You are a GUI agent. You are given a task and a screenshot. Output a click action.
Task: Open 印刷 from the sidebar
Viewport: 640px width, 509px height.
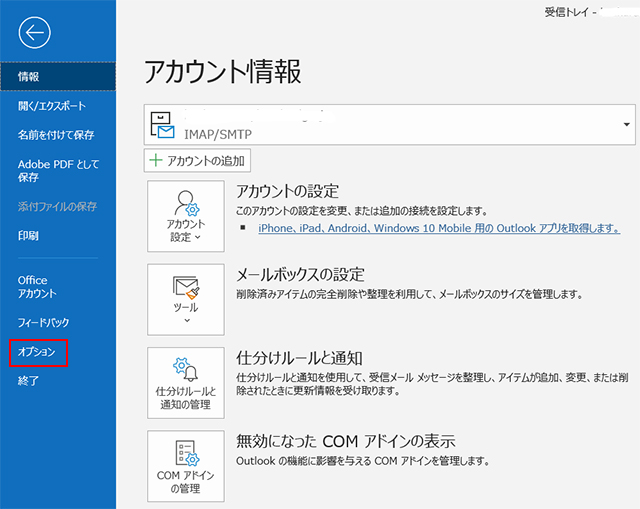(29, 236)
